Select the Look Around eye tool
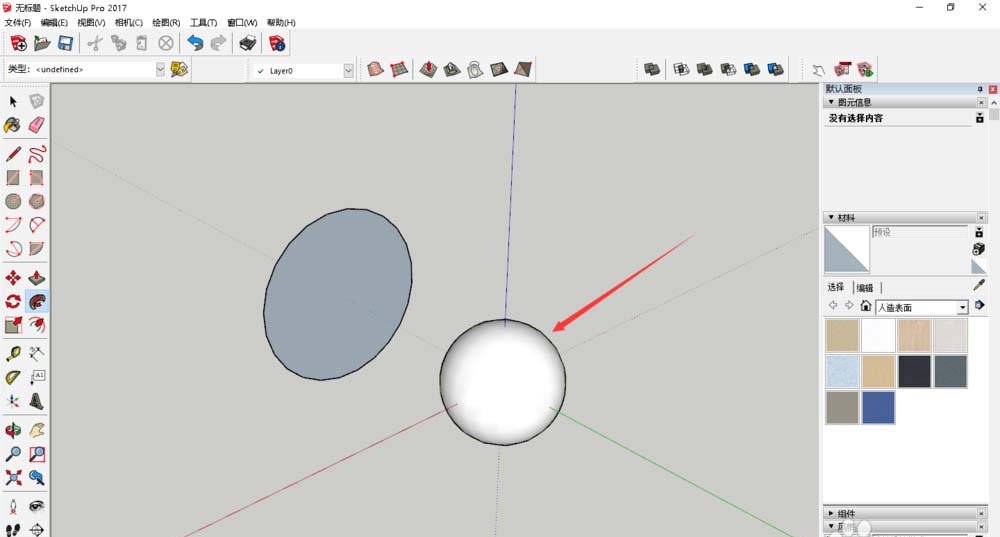 coord(37,506)
